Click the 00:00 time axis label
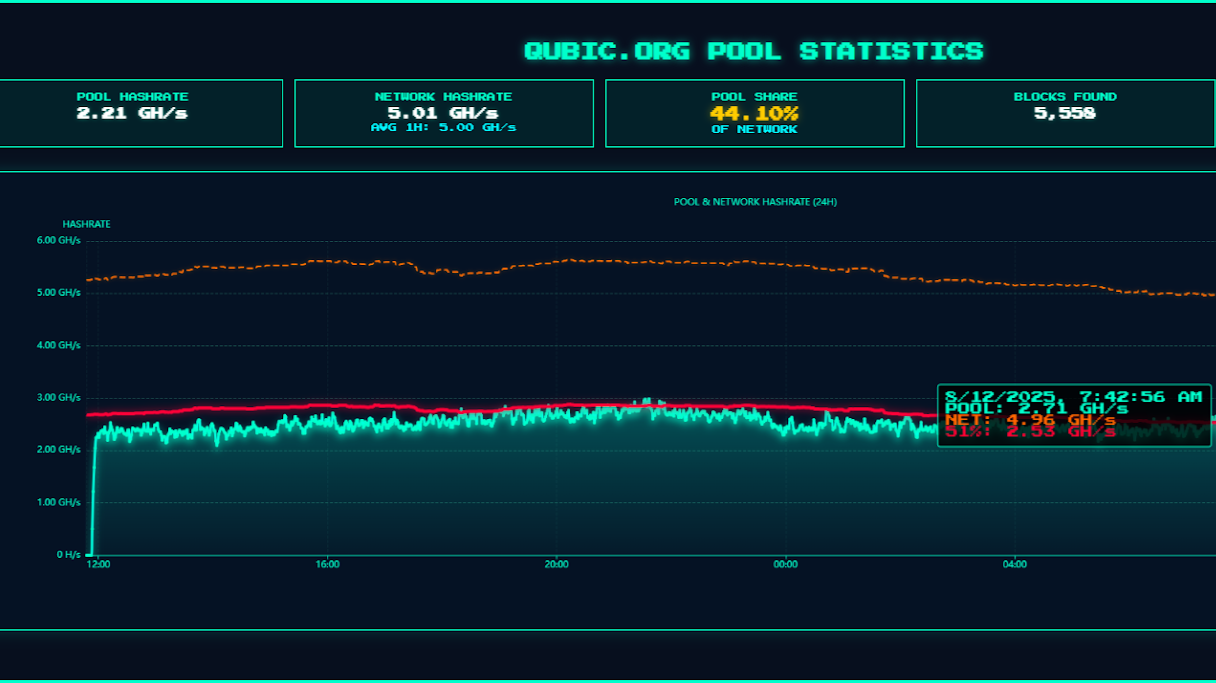The height and width of the screenshot is (683, 1216). tap(785, 564)
